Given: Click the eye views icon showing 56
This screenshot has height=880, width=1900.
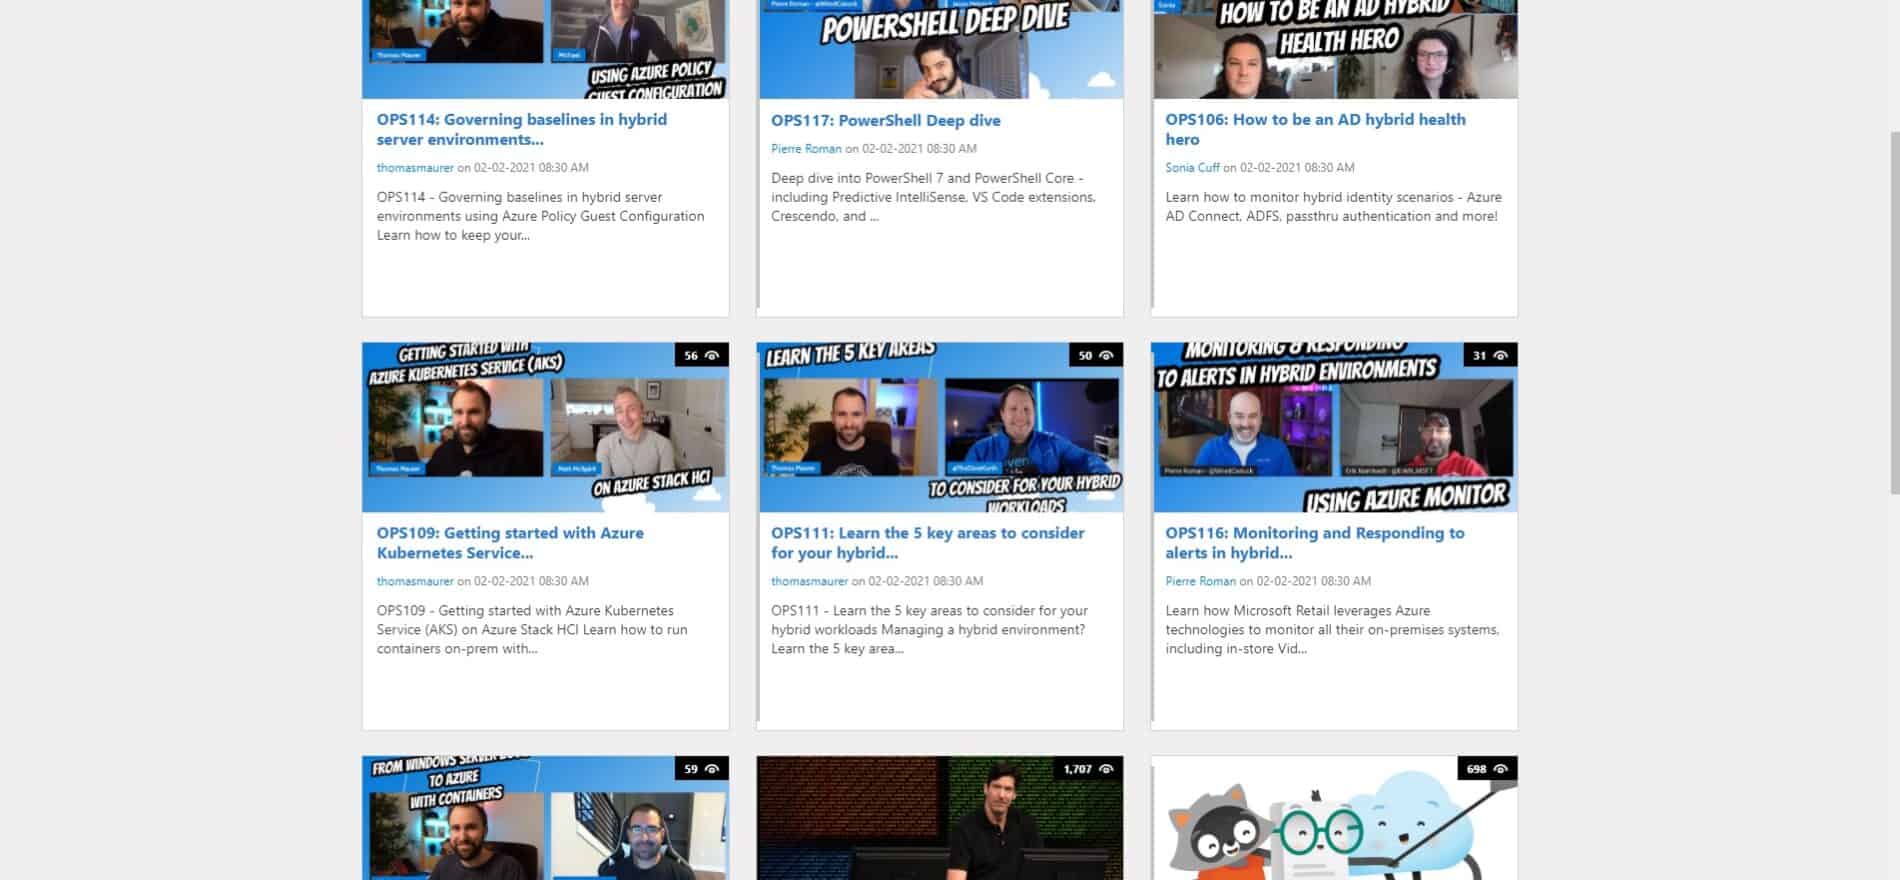Looking at the screenshot, I should (x=712, y=356).
